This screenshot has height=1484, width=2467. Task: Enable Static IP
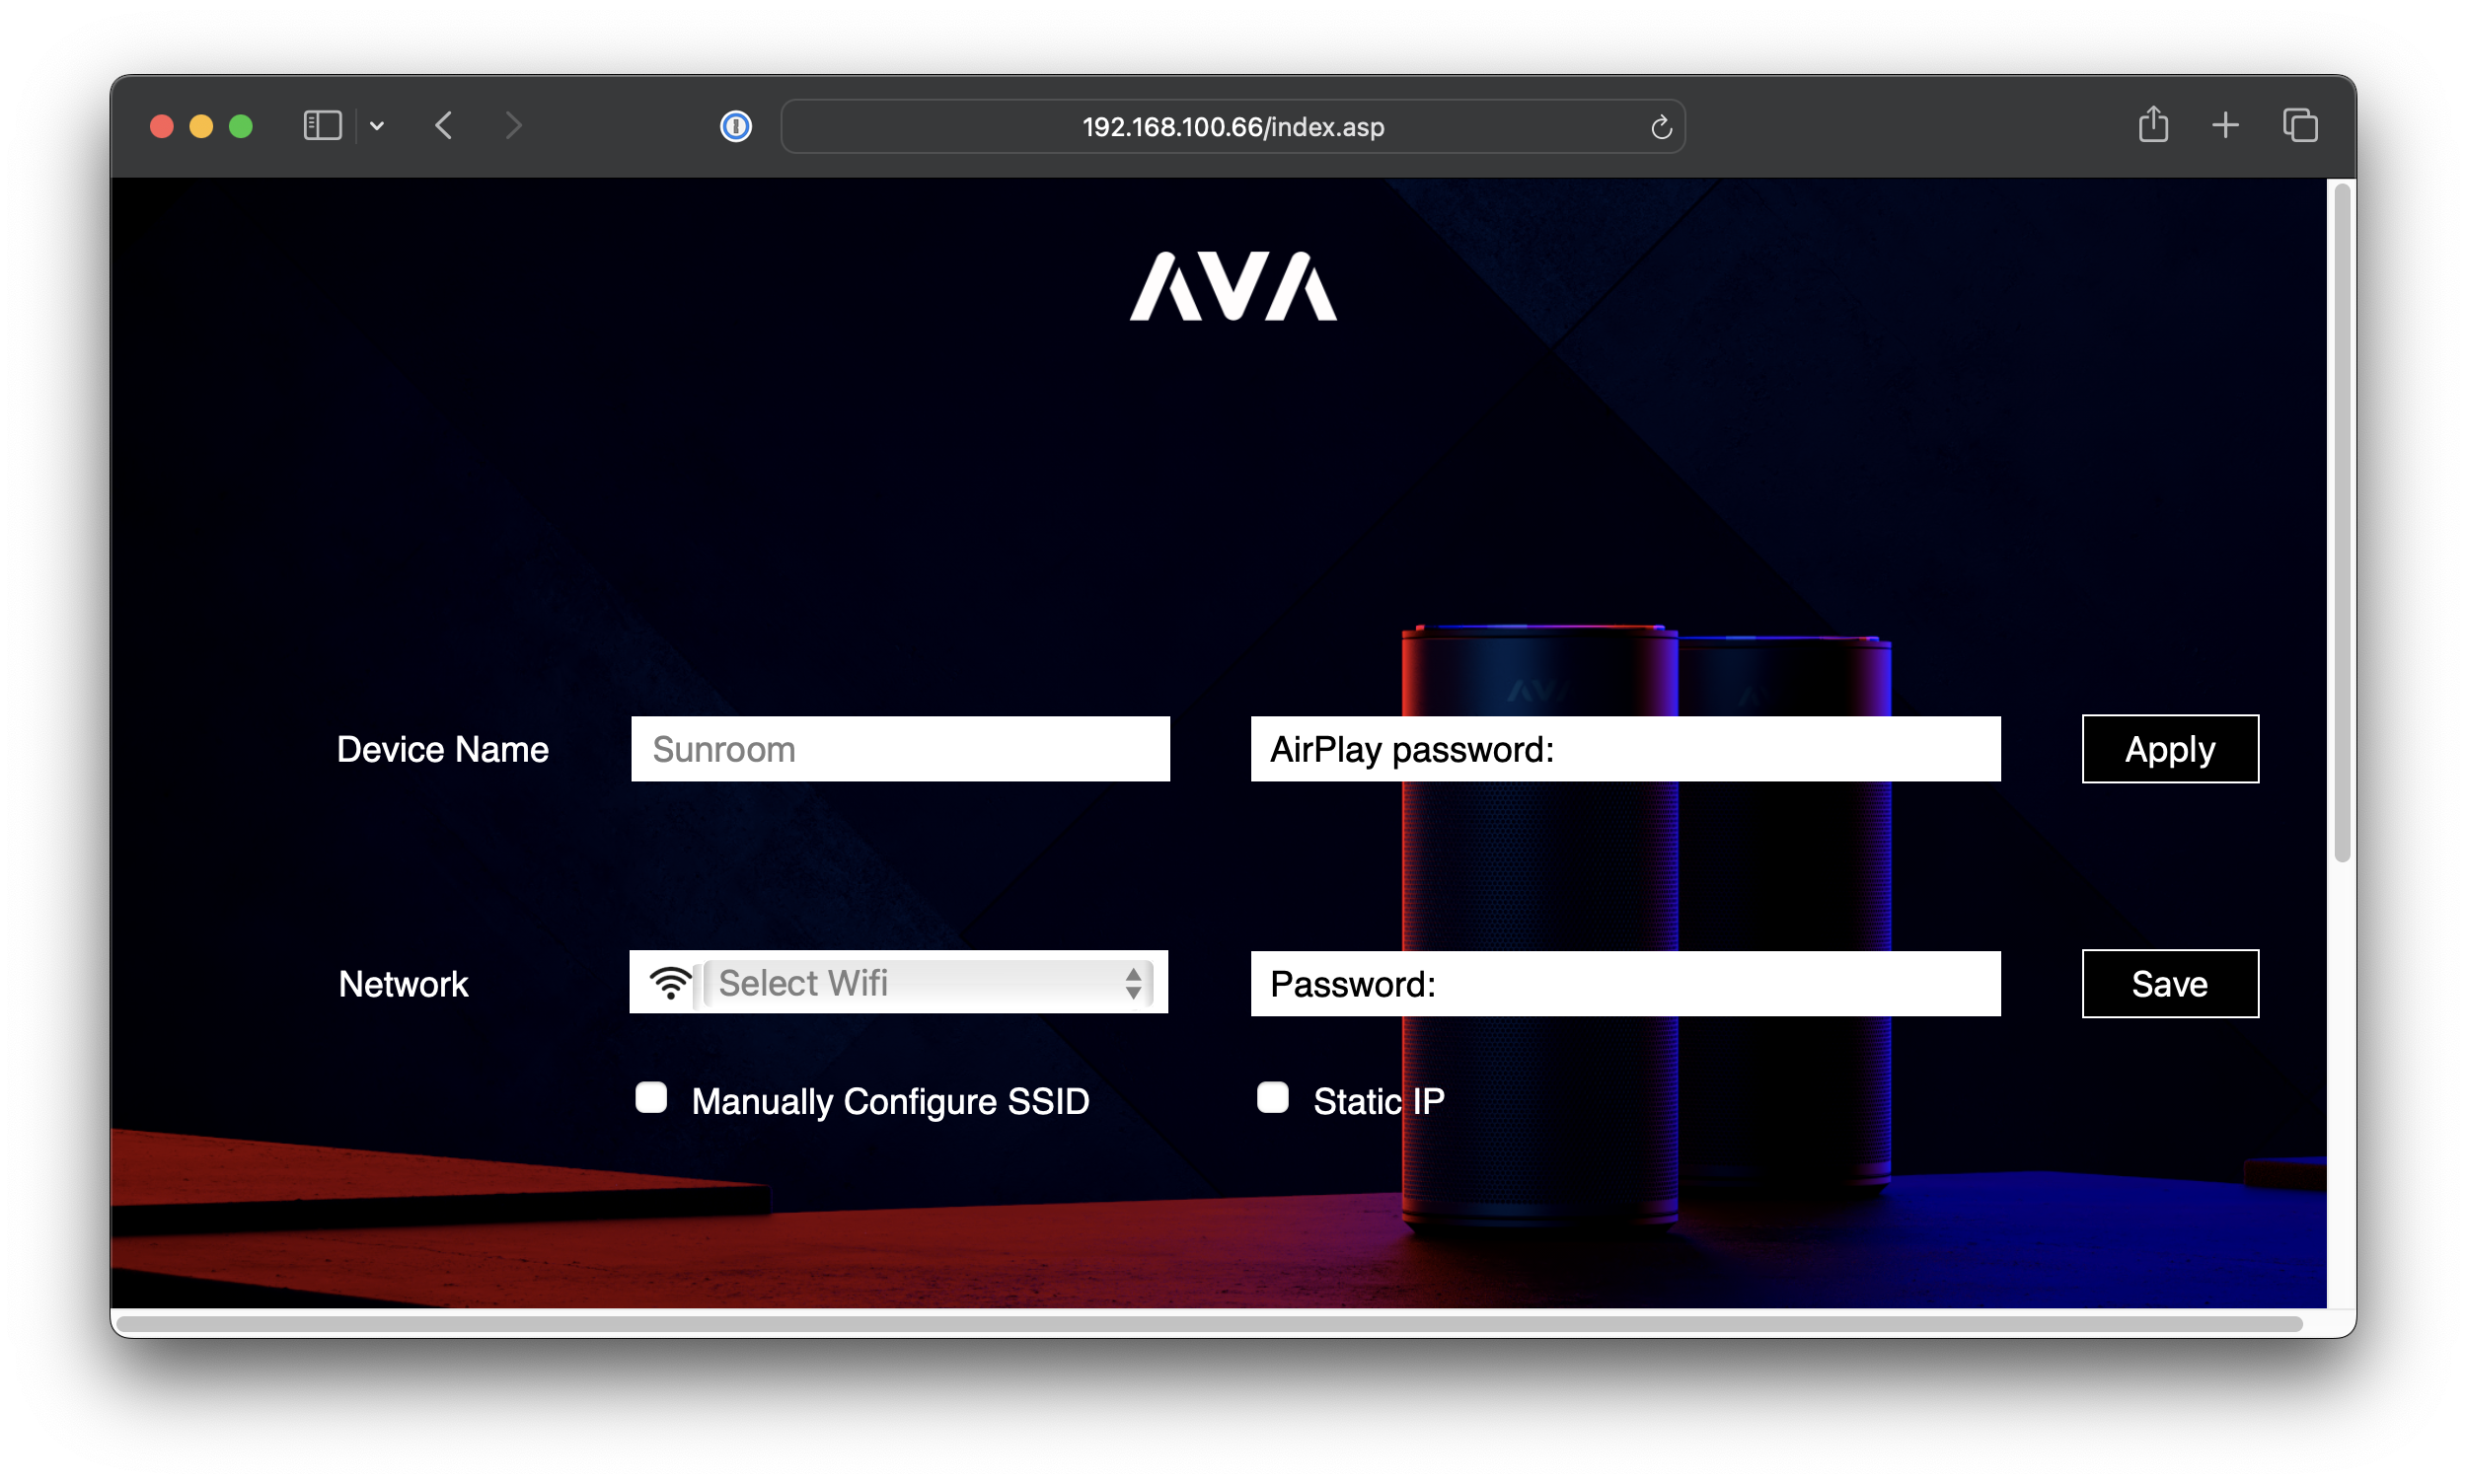click(x=1273, y=1097)
